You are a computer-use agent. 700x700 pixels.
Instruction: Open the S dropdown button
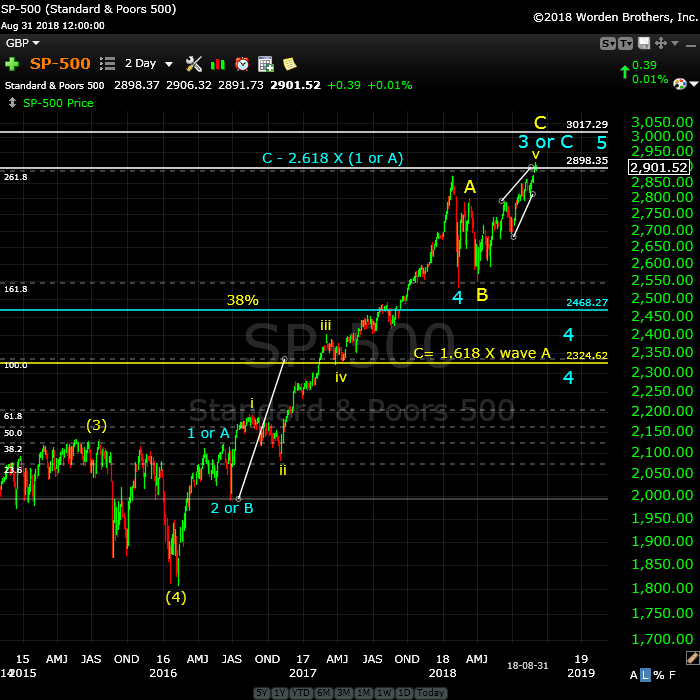click(x=608, y=43)
